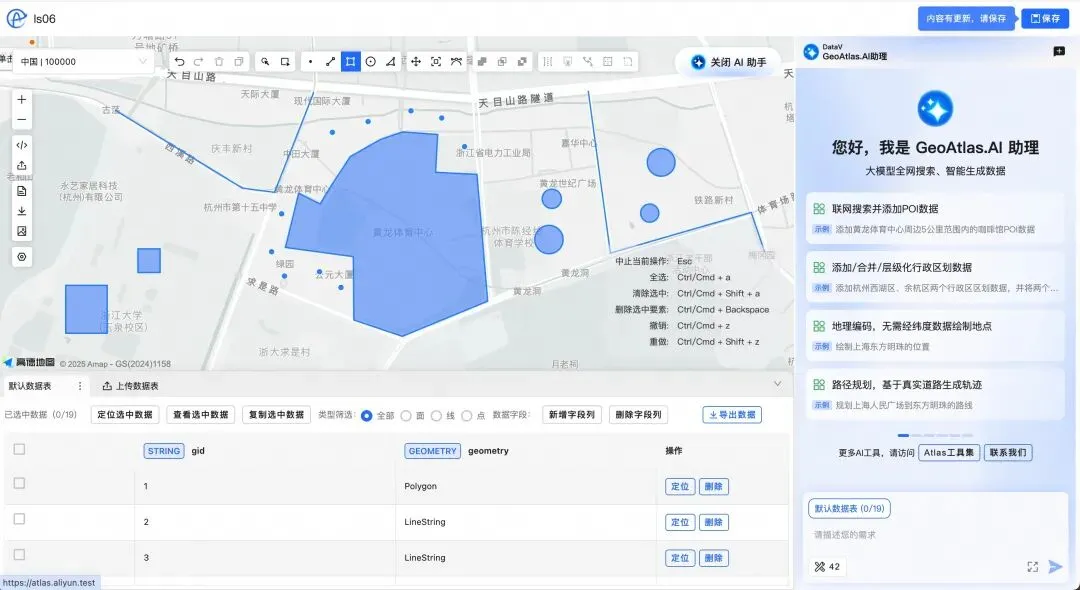Choose the angle polygon drawing tool

(391, 62)
